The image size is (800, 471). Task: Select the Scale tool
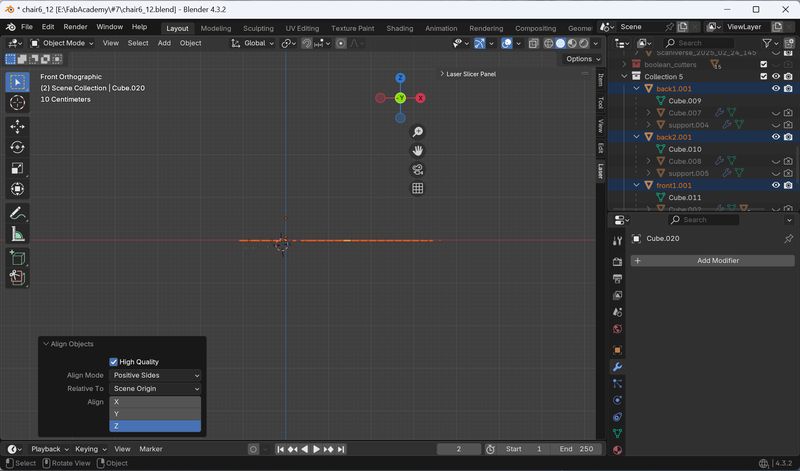[17, 168]
